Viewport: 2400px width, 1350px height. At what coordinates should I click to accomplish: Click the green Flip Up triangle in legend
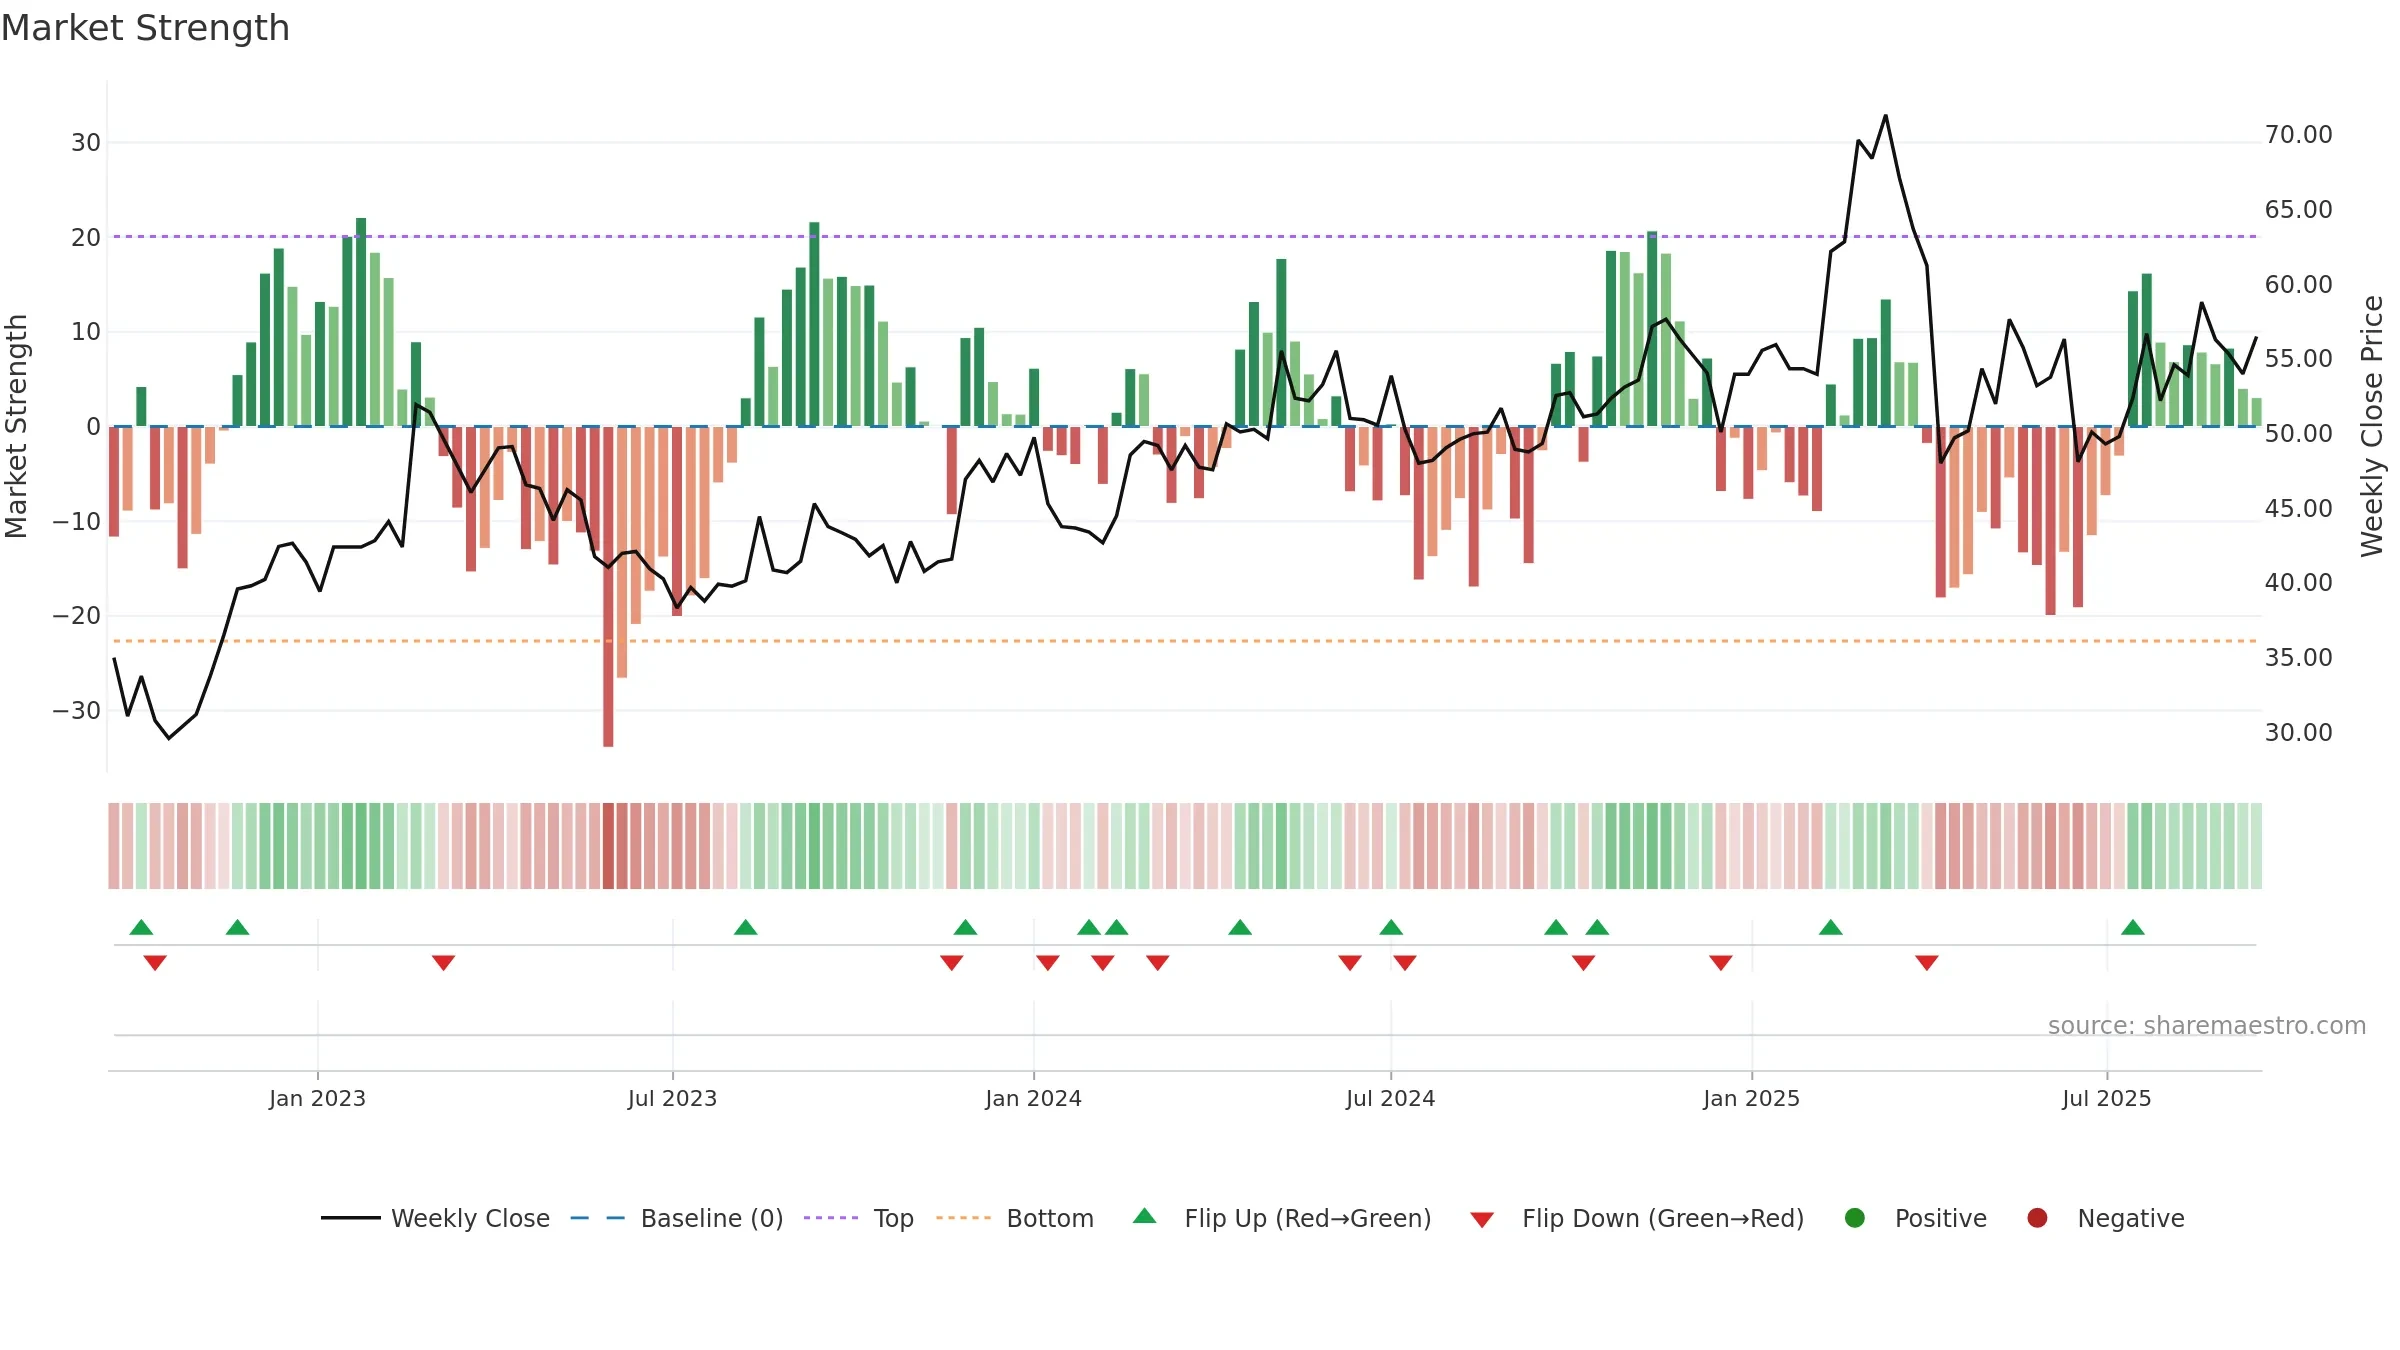coord(1145,1216)
